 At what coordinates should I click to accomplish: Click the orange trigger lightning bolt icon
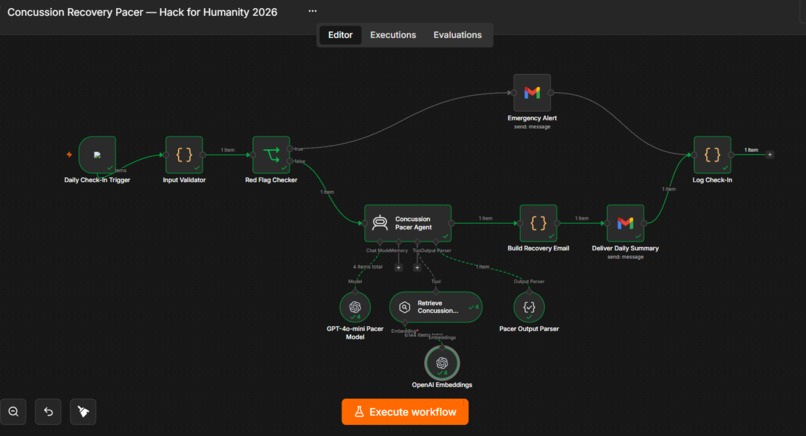tap(69, 154)
